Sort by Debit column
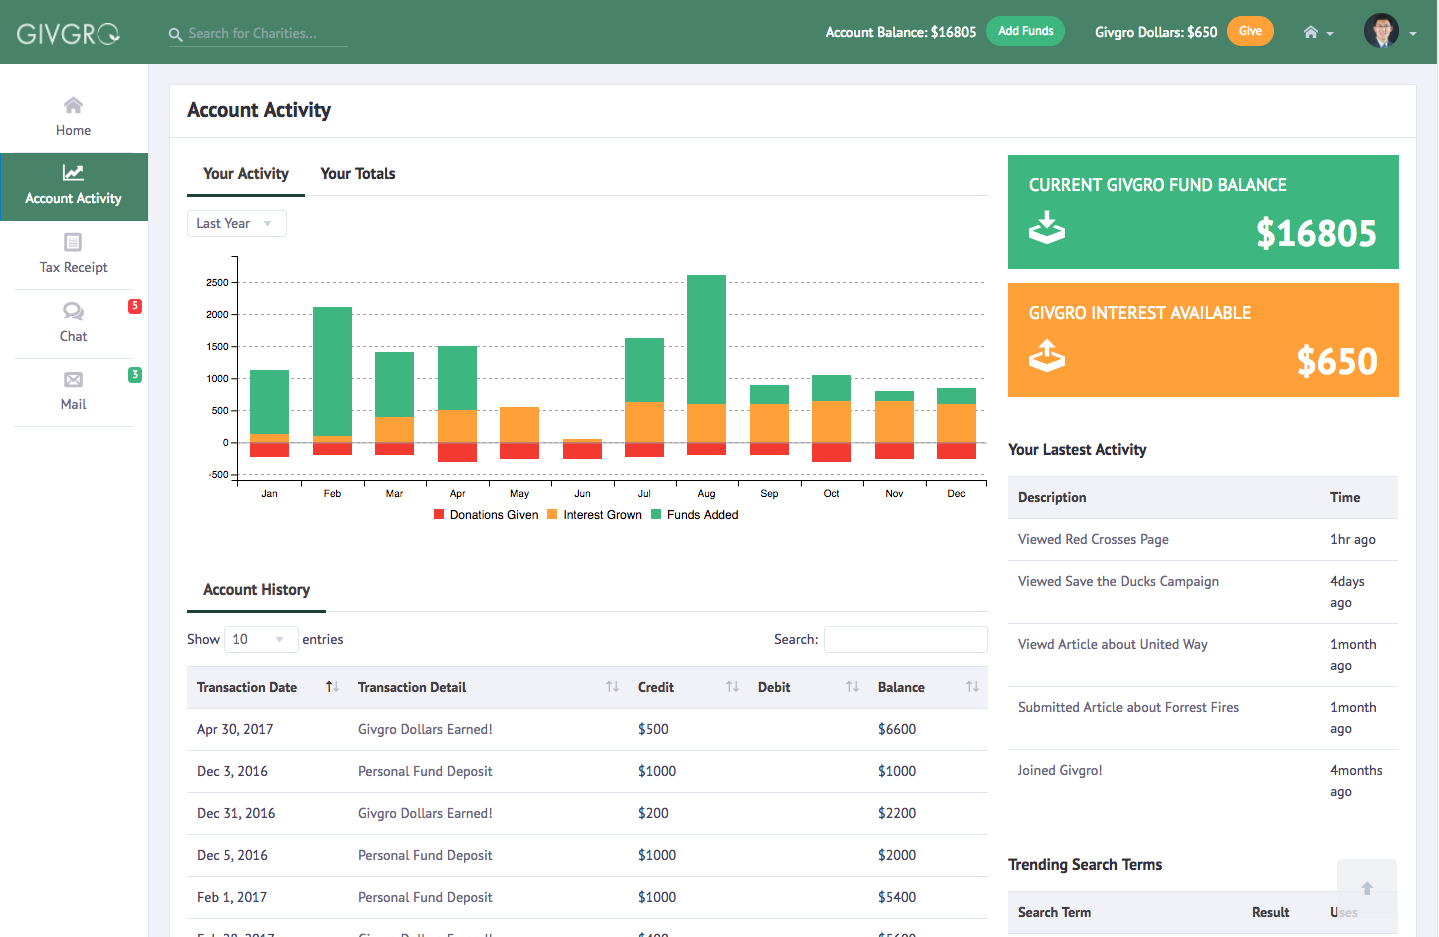The width and height of the screenshot is (1439, 937). pyautogui.click(x=808, y=687)
